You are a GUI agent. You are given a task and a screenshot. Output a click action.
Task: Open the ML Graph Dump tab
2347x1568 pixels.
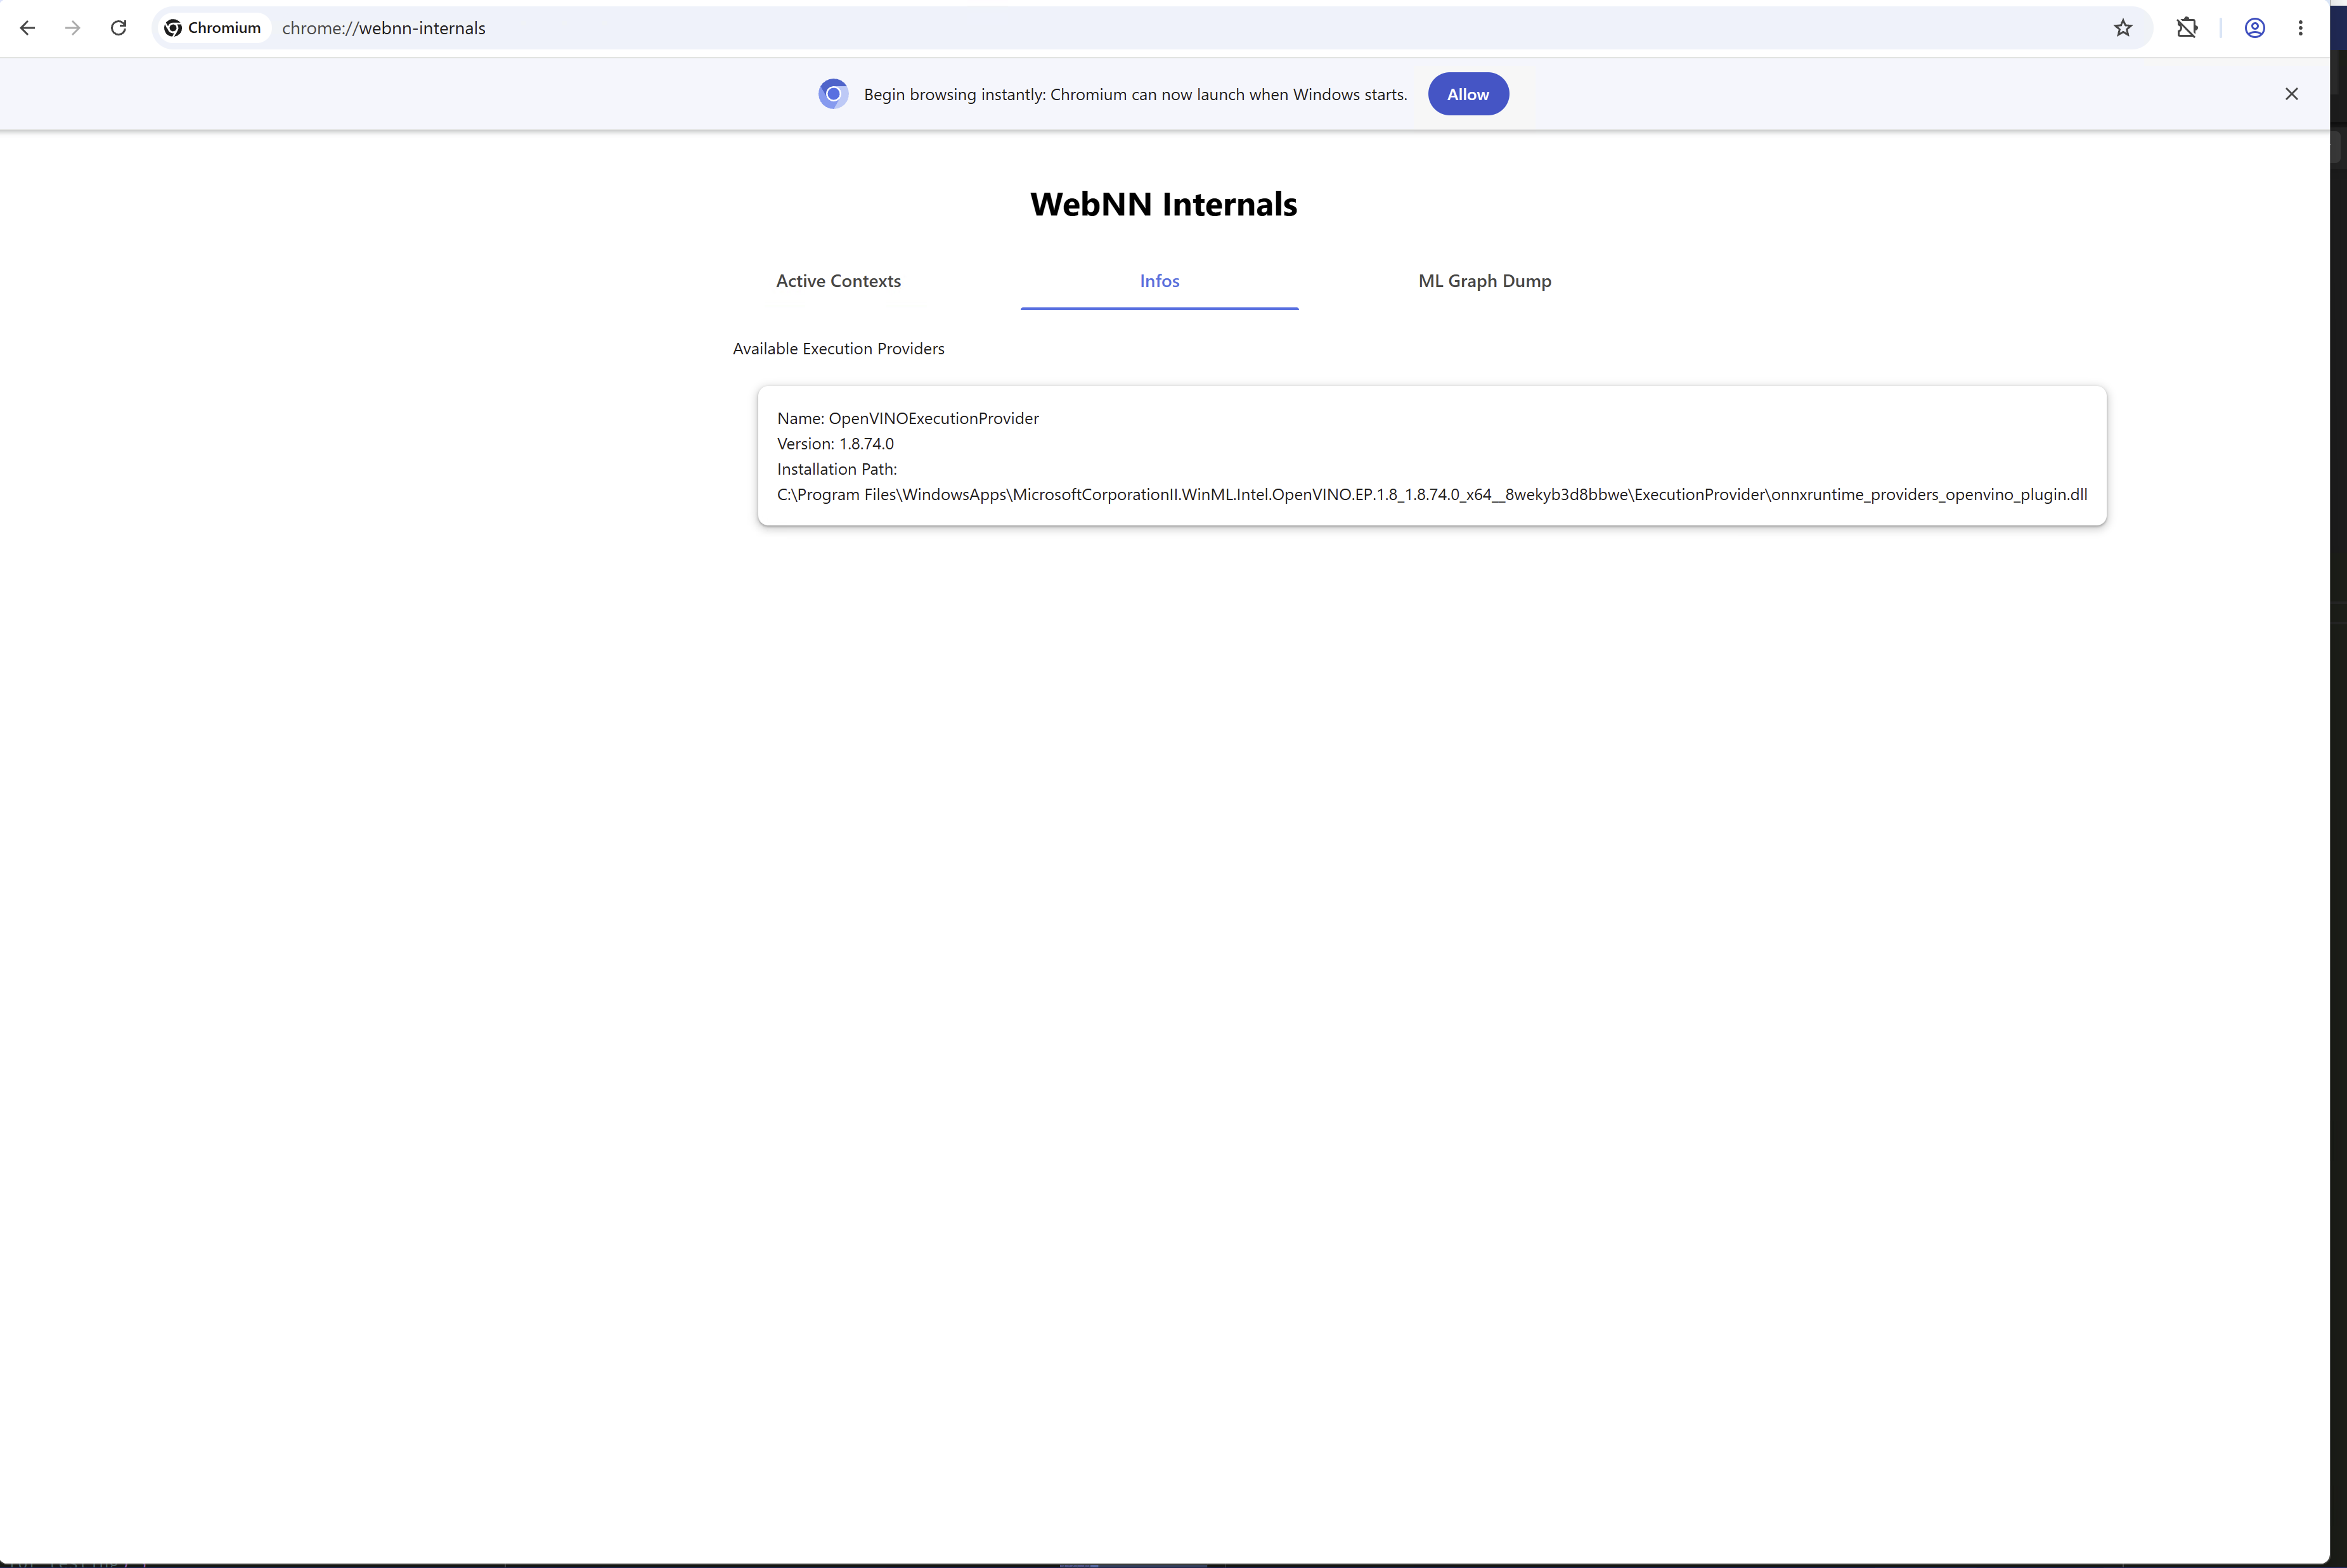coord(1485,281)
